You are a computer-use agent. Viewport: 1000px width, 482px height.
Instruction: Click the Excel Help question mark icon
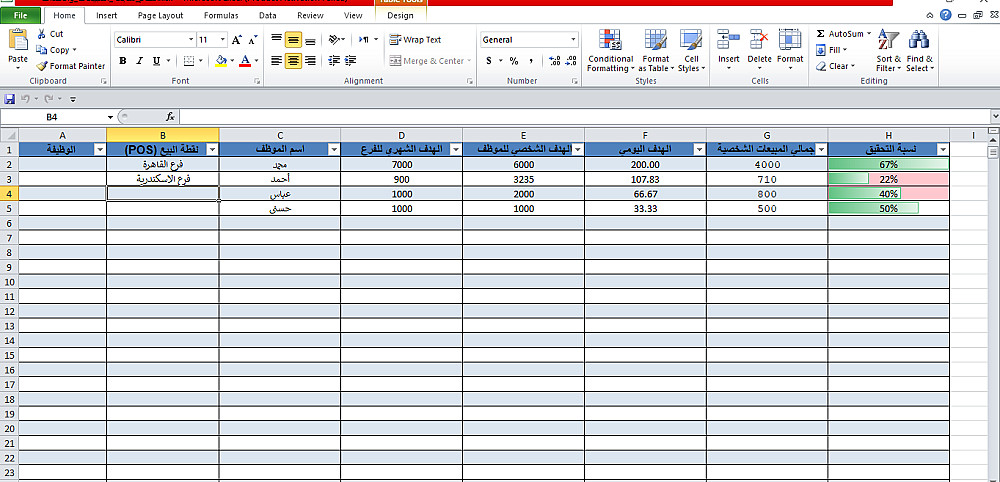945,15
